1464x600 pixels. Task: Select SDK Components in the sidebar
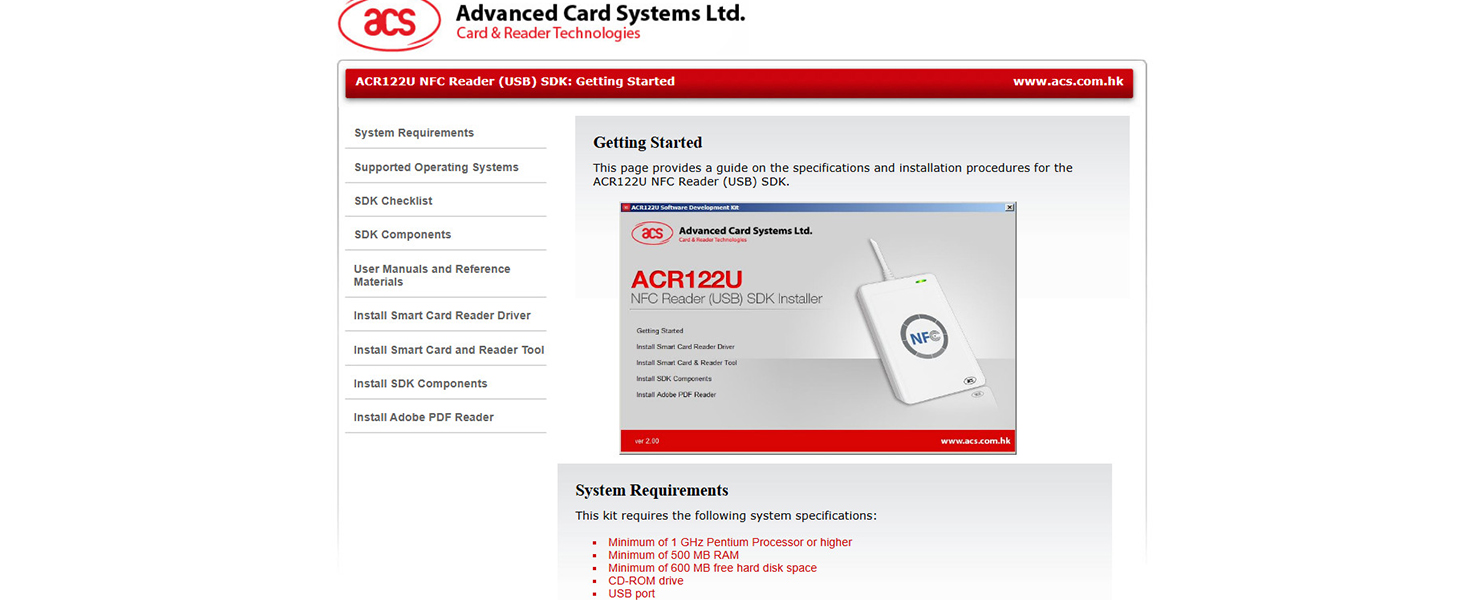[x=402, y=235]
